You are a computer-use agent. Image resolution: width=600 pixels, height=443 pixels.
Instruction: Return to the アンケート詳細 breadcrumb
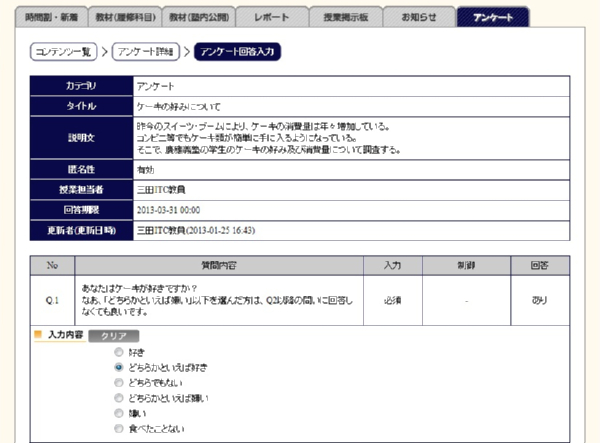[145, 51]
